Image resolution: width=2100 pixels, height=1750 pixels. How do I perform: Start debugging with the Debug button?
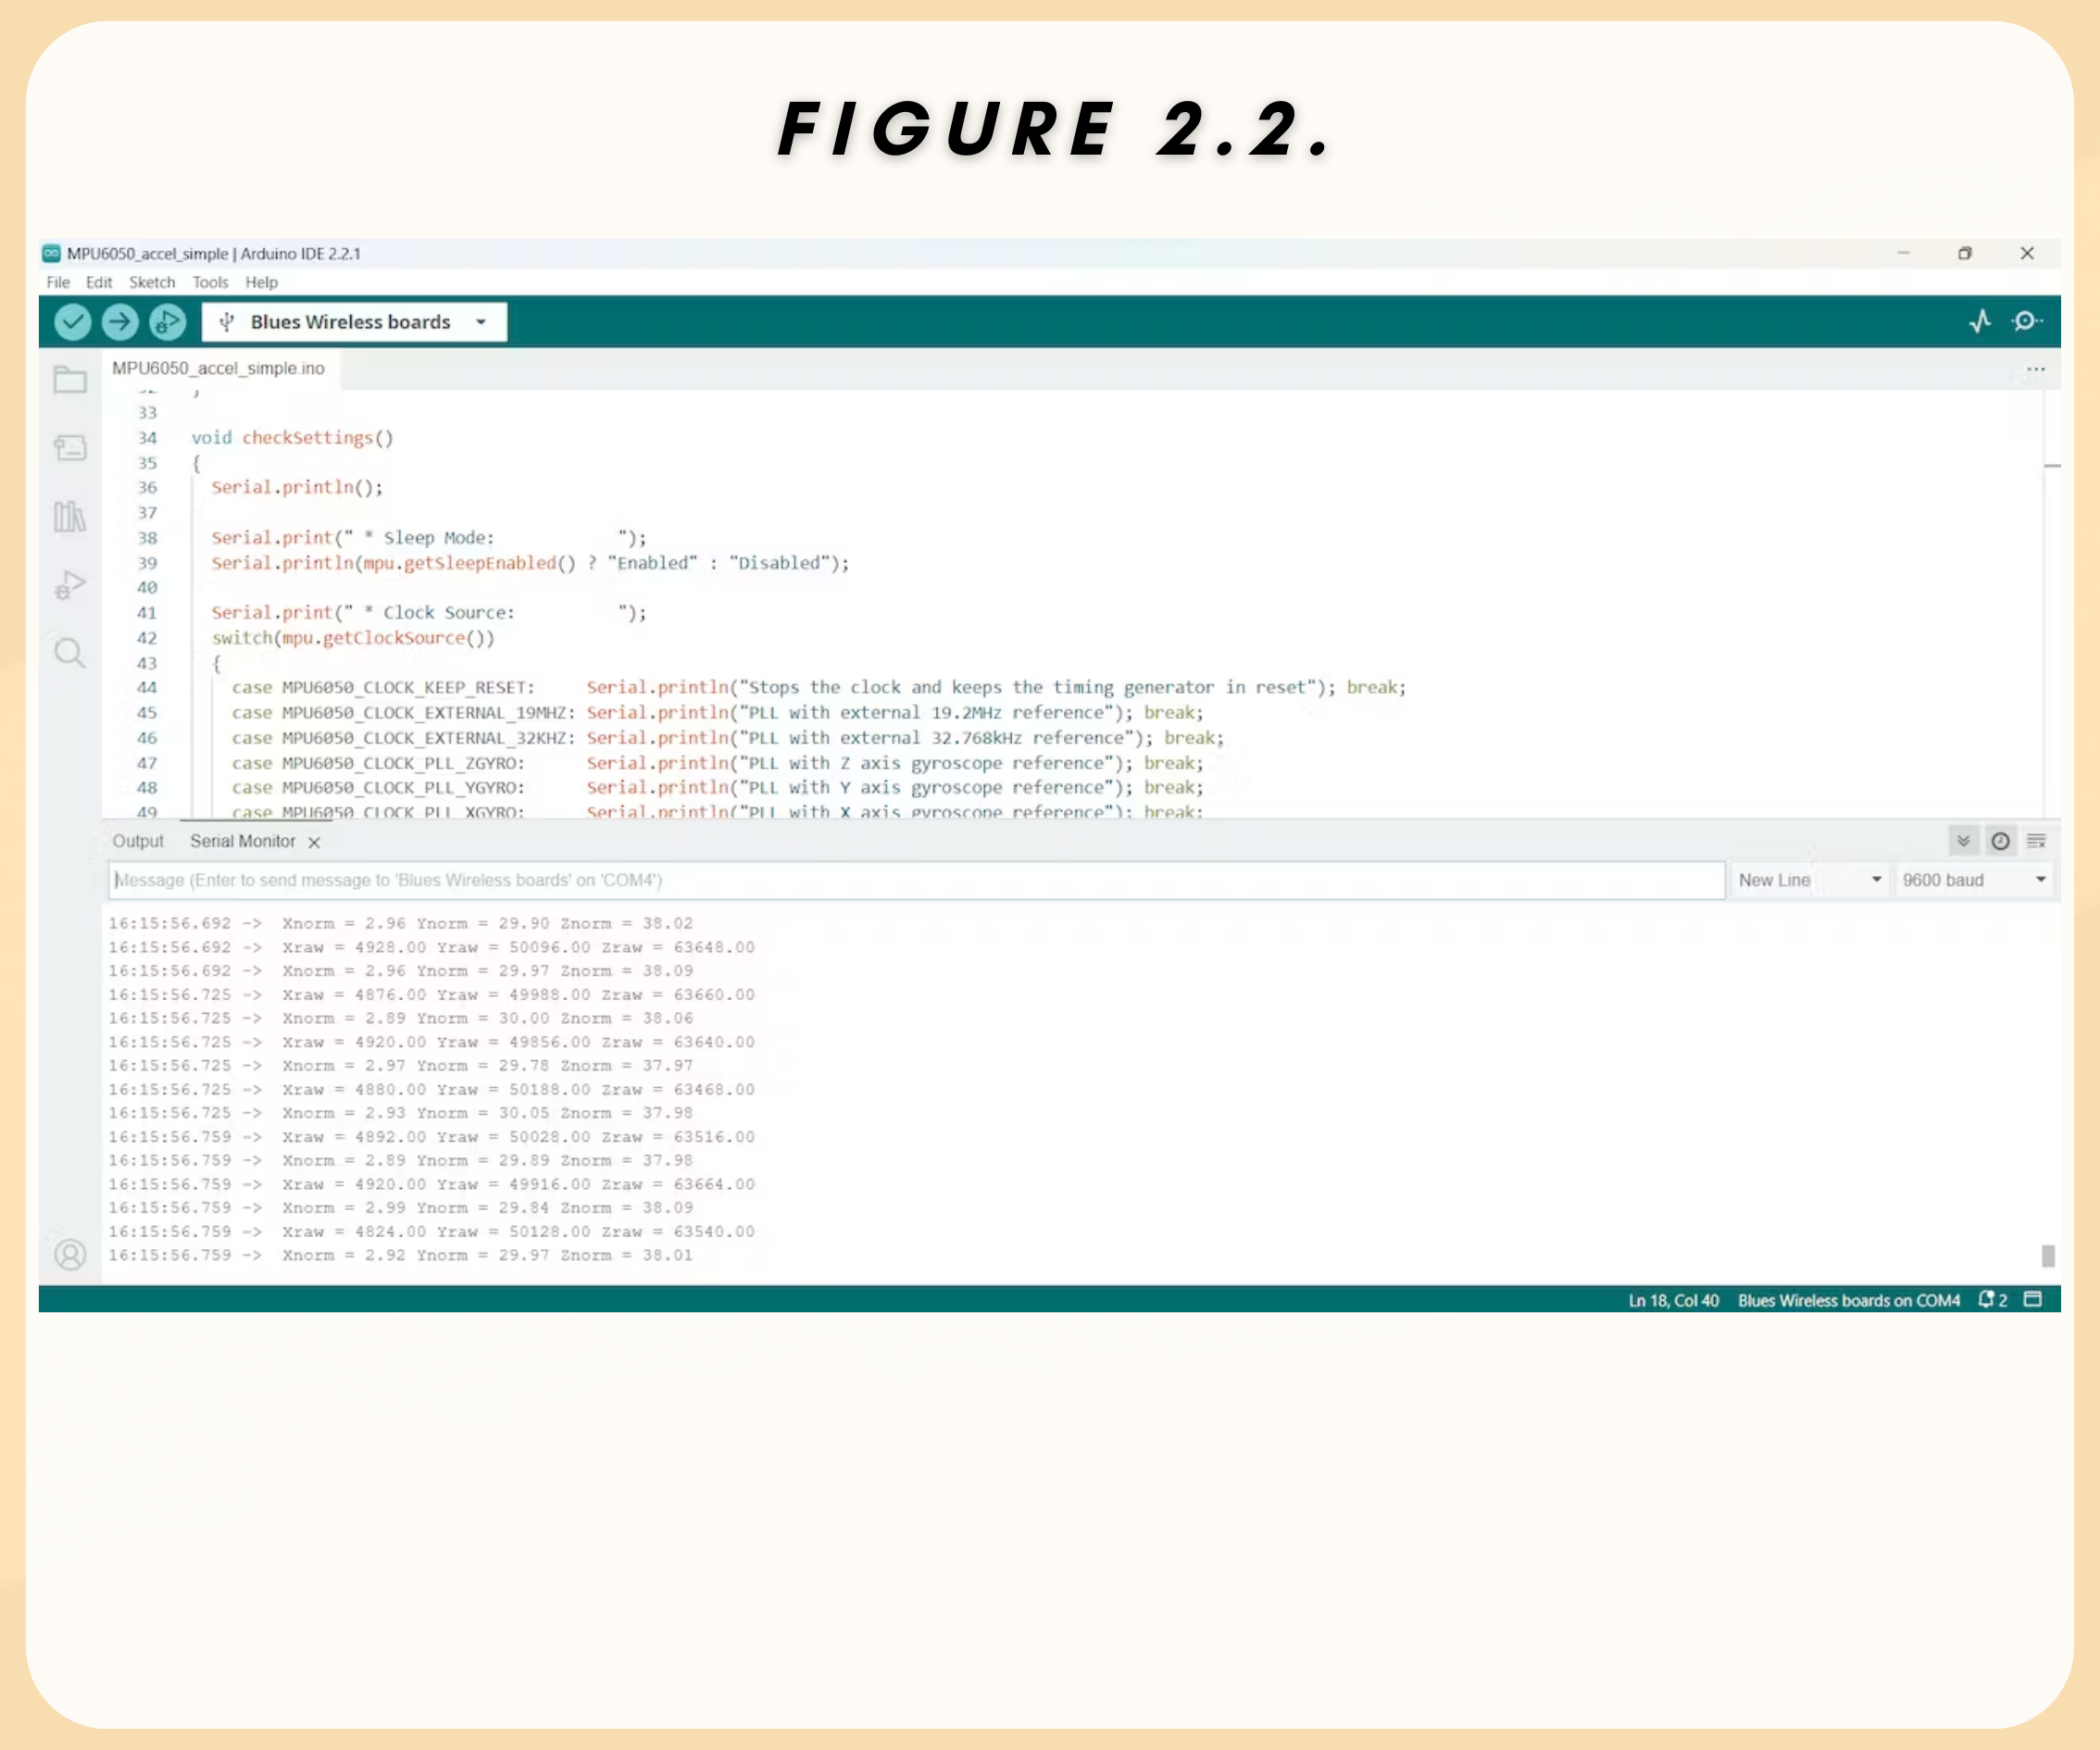click(x=168, y=322)
